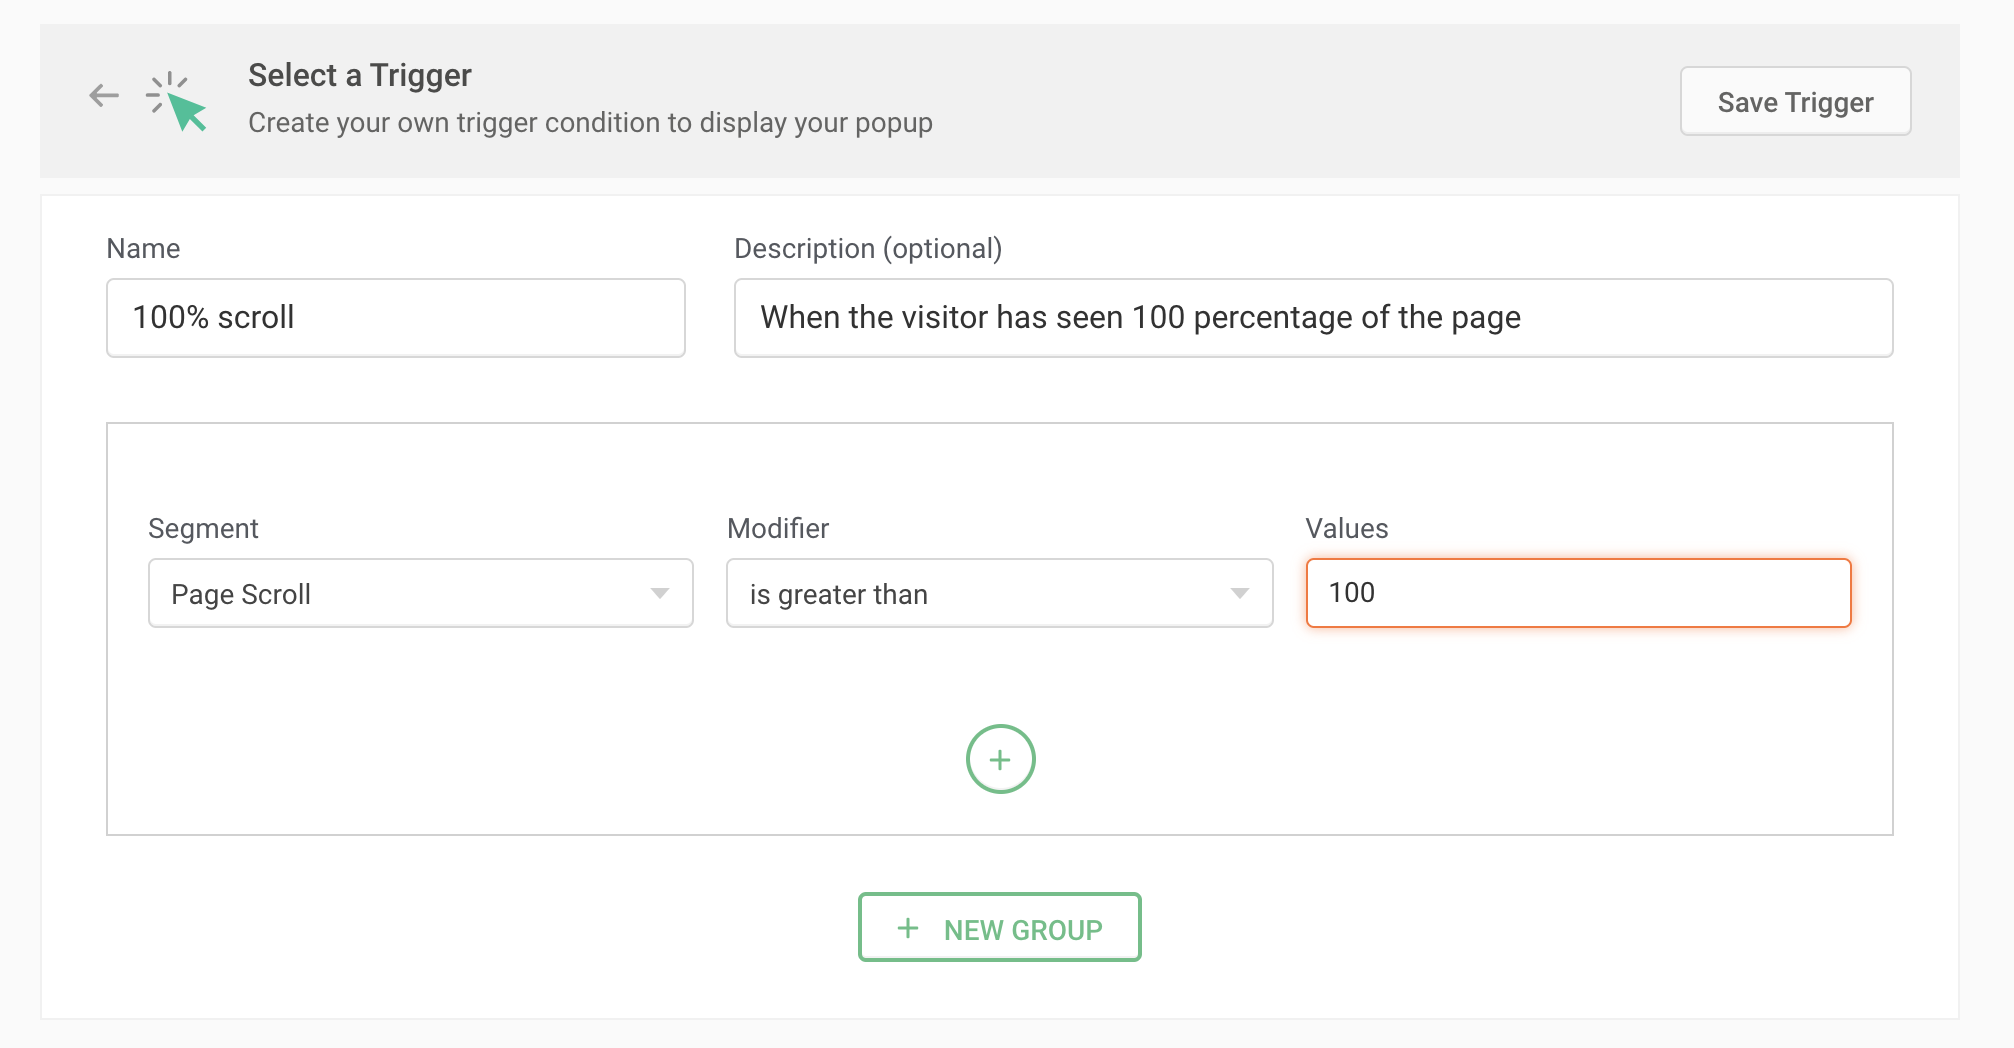Focus the Values input showing 100
2014x1048 pixels.
[1578, 593]
